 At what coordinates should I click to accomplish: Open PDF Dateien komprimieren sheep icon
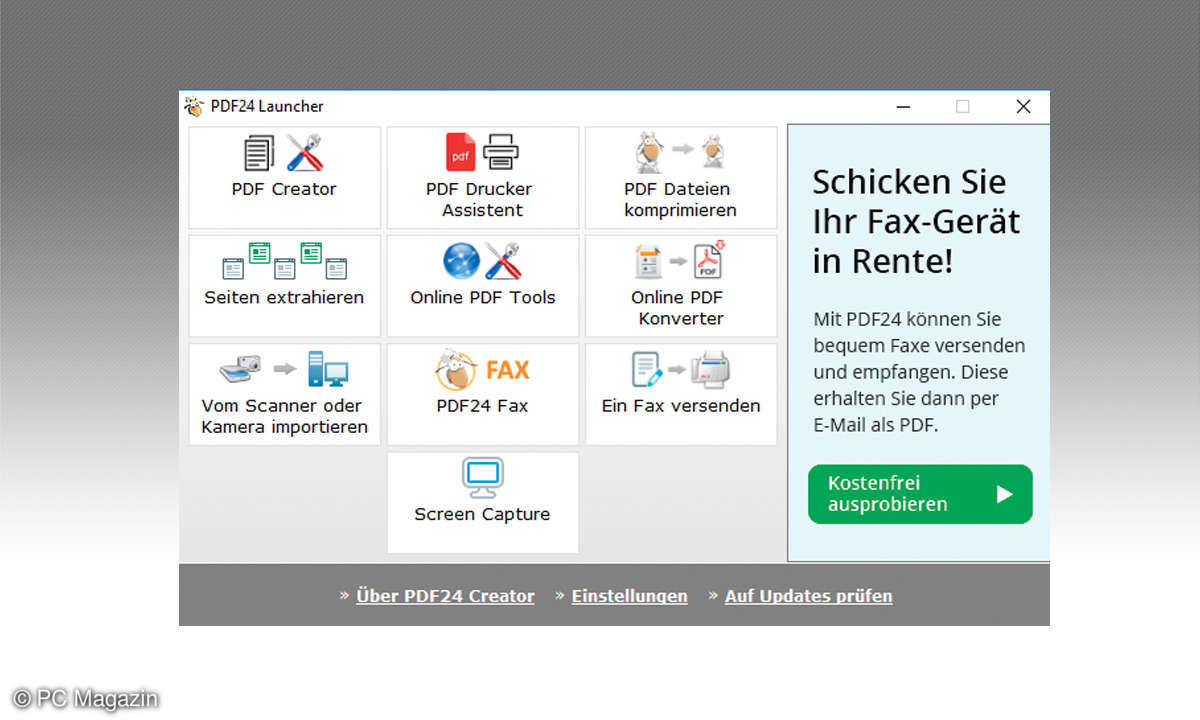680,152
